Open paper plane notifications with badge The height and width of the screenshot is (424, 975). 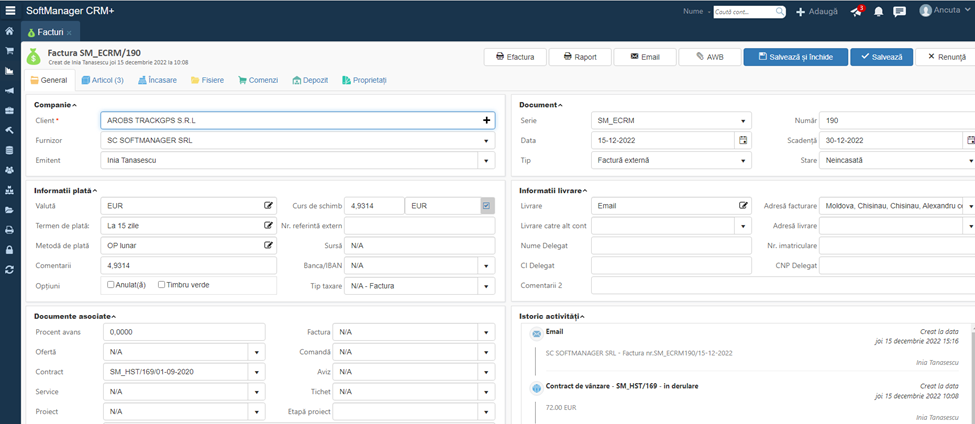[x=857, y=11]
